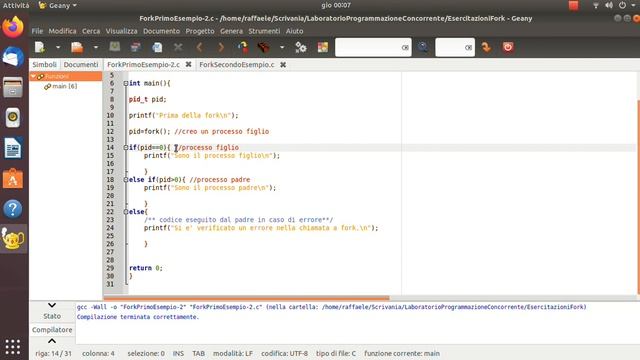This screenshot has width=640, height=360.
Task: Click the editor vertical scrollbar
Action: pos(638,196)
